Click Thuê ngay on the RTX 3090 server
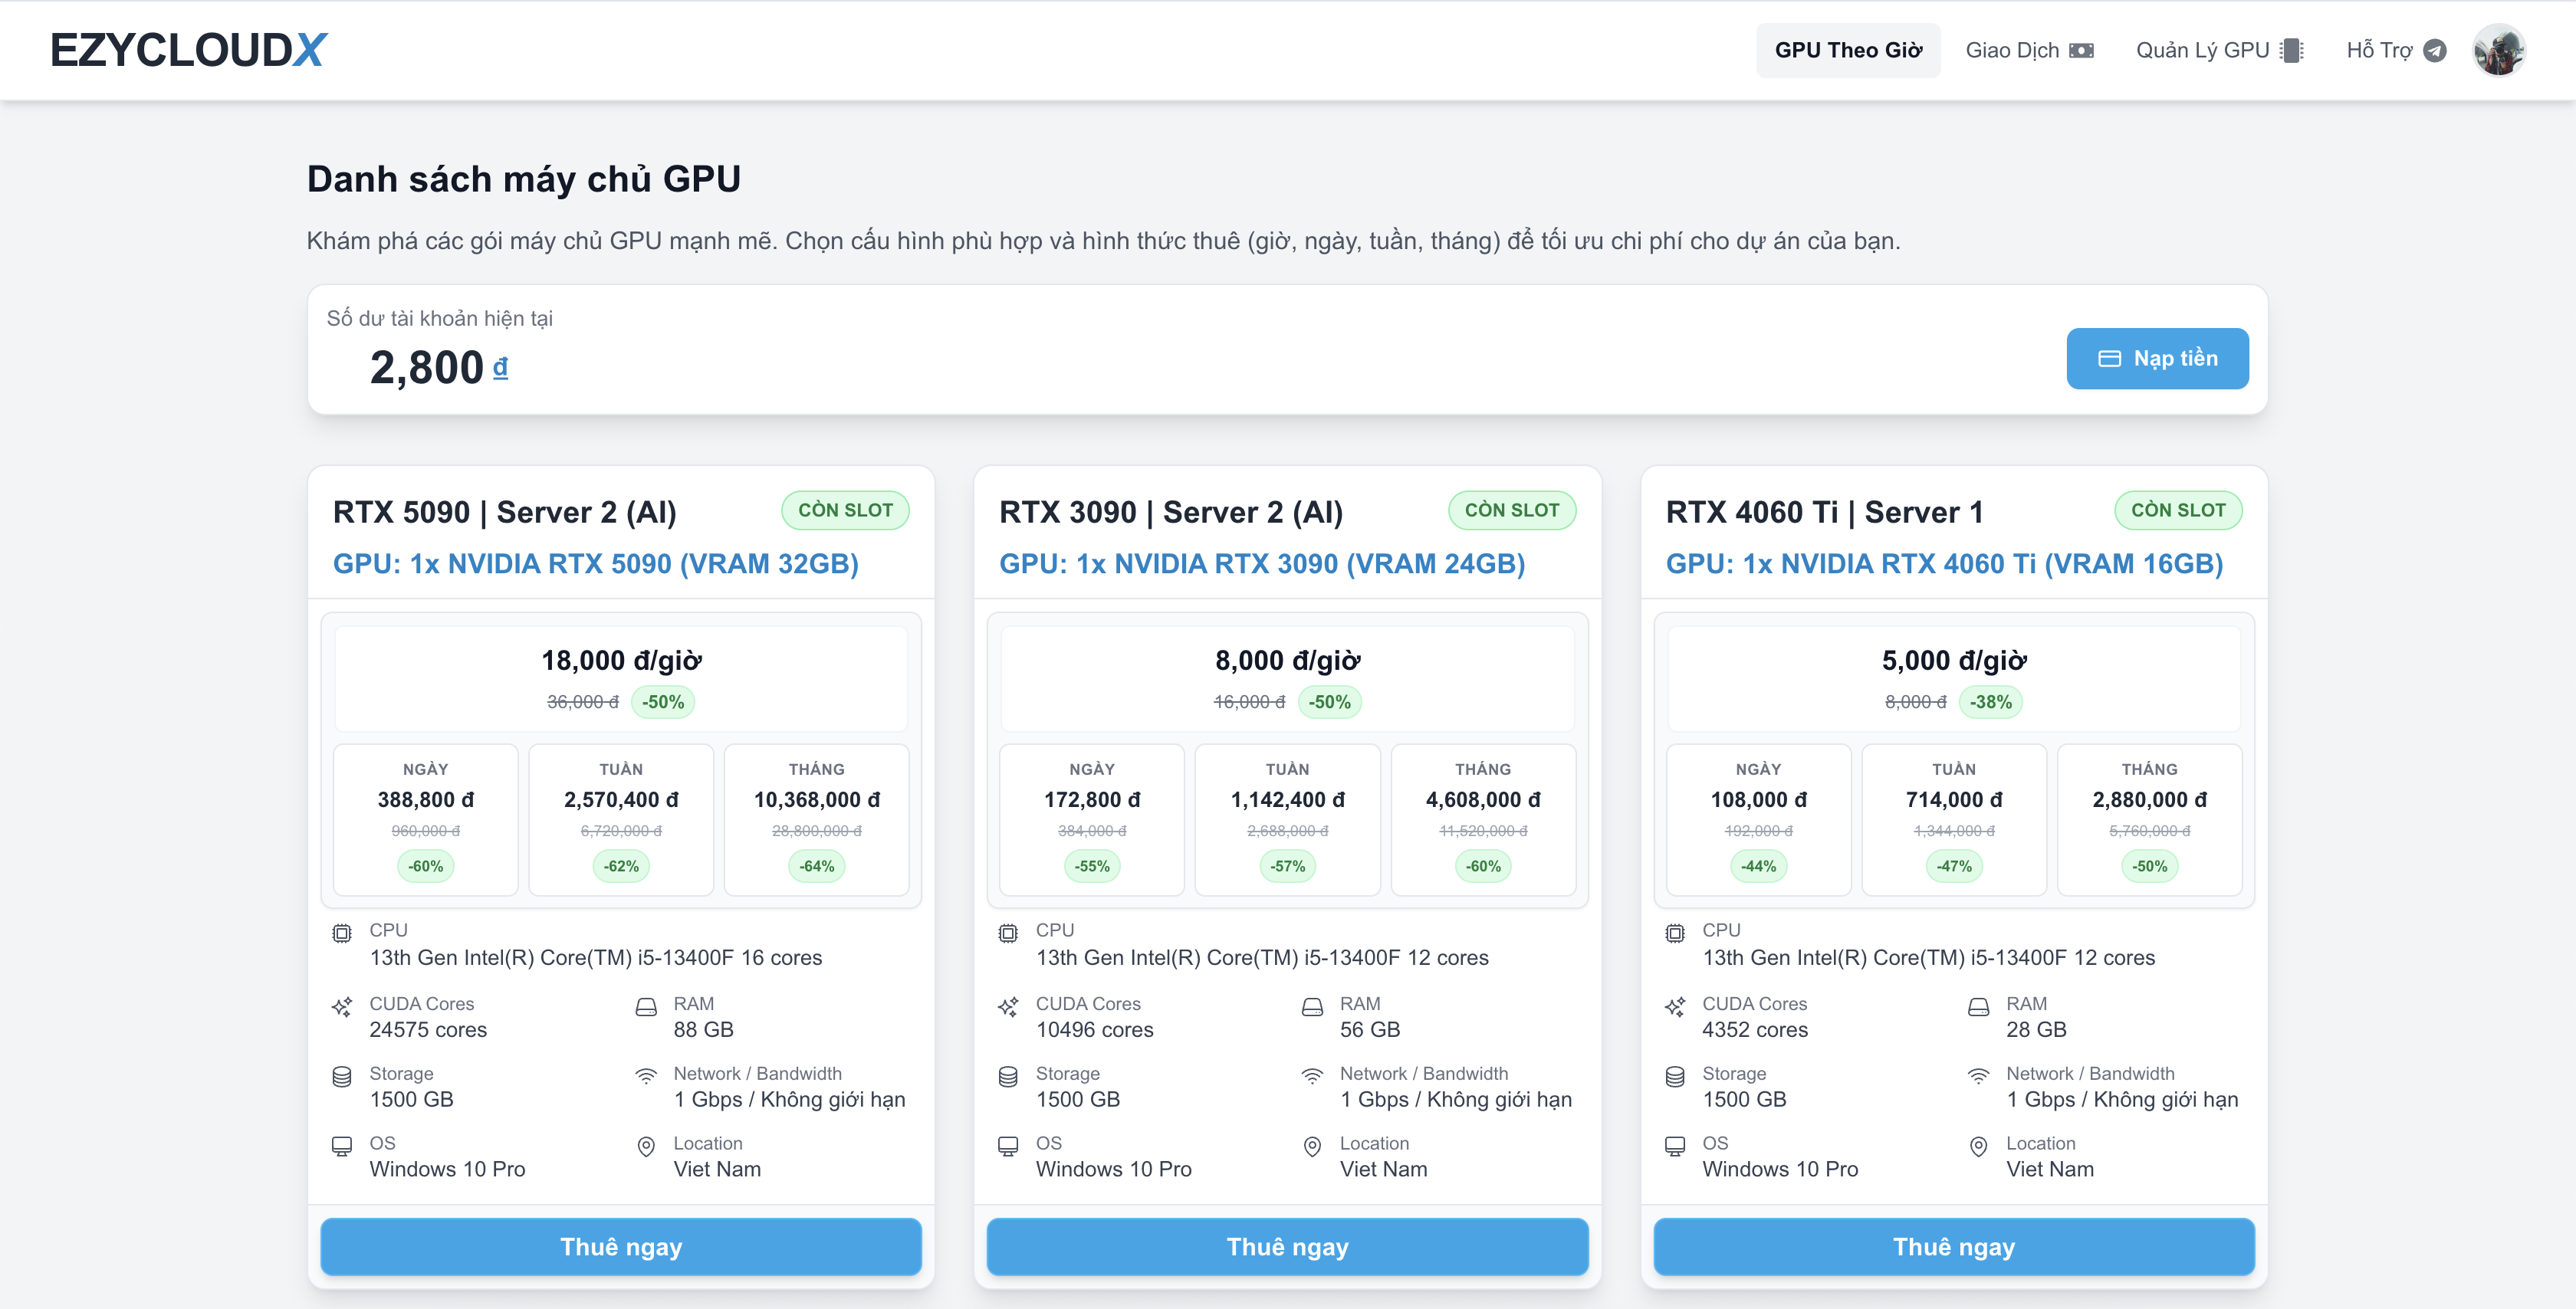2576x1309 pixels. (1287, 1247)
